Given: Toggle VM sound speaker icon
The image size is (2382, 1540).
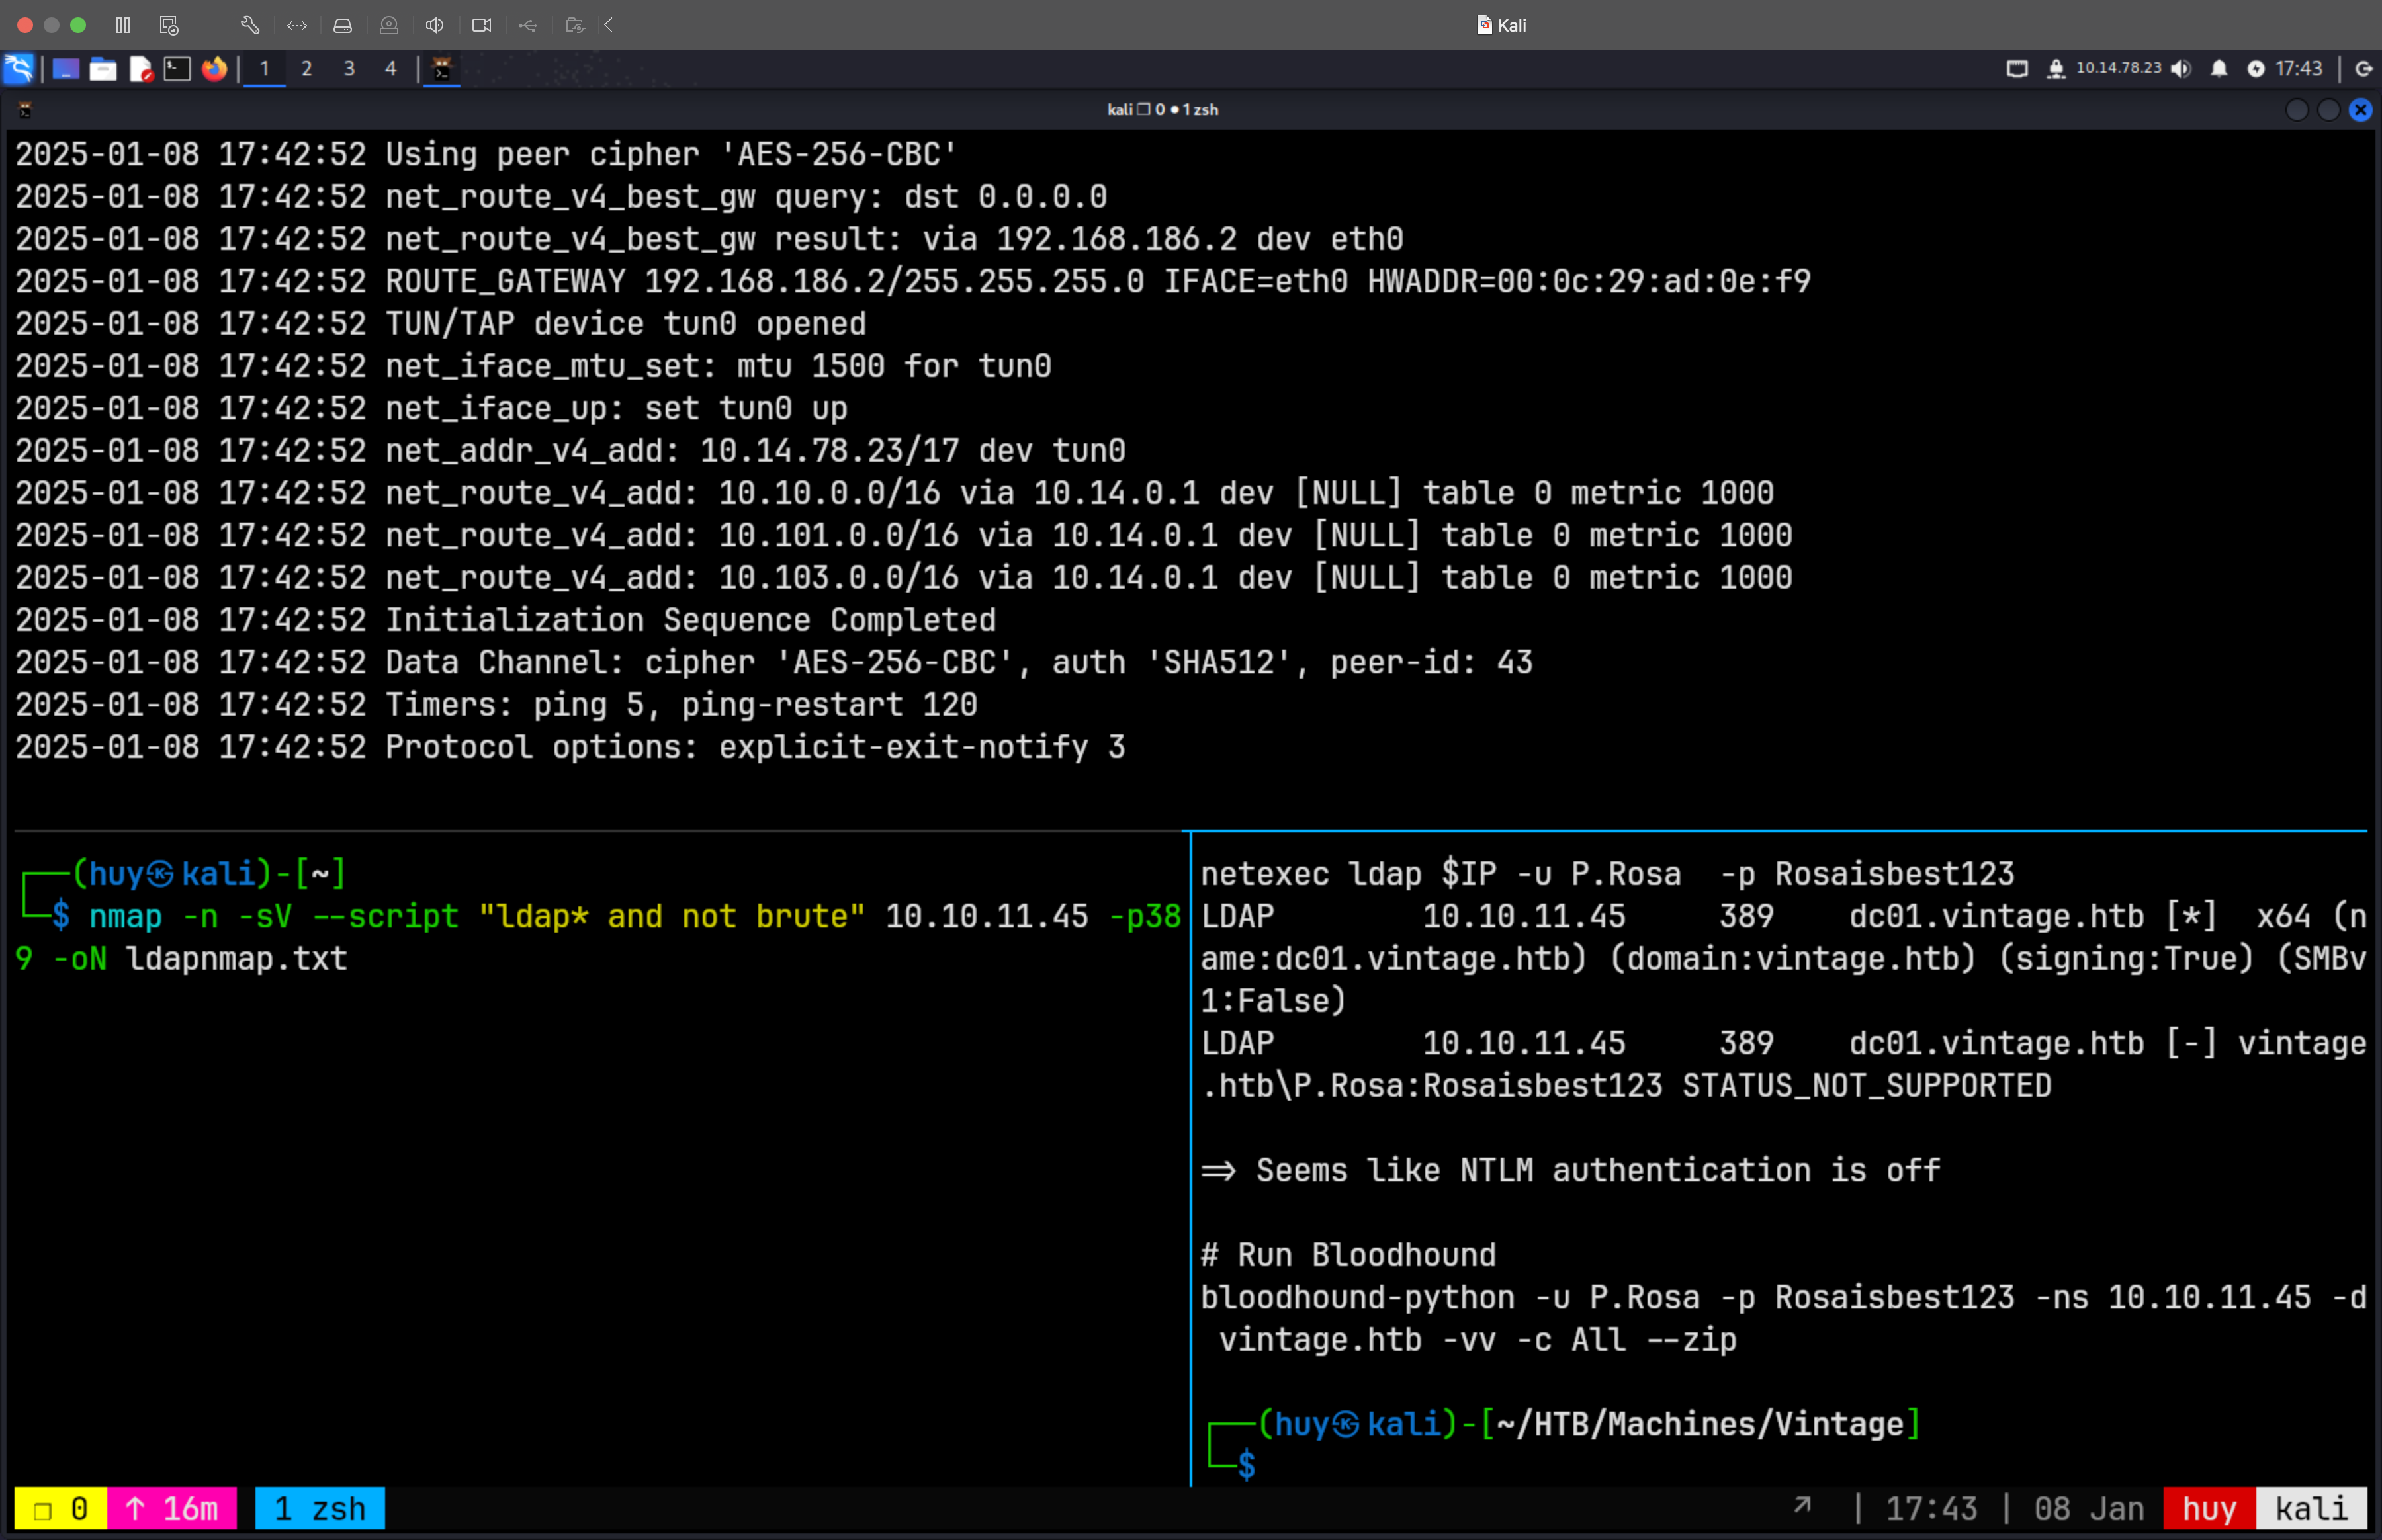Looking at the screenshot, I should pos(434,25).
